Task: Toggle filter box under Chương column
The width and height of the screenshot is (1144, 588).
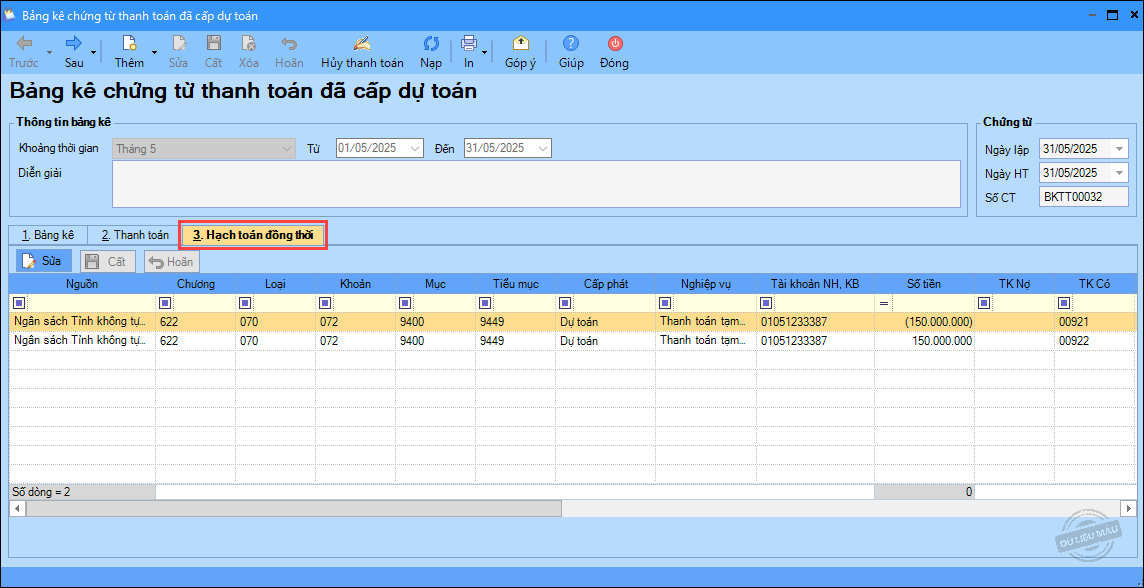Action: pos(165,303)
